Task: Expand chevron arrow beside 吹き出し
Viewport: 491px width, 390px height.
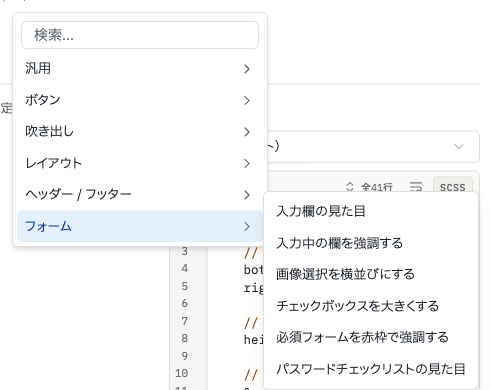Action: coord(247,132)
